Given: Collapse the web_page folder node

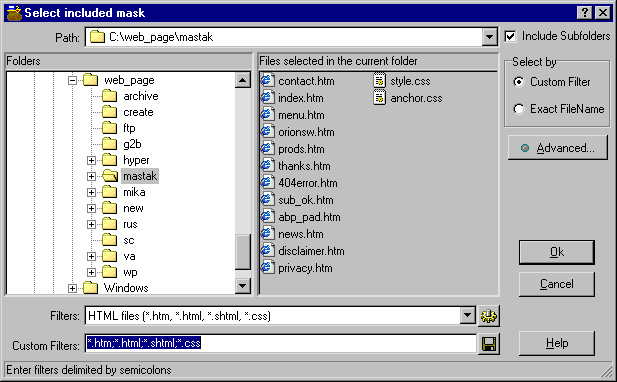Looking at the screenshot, I should point(72,80).
